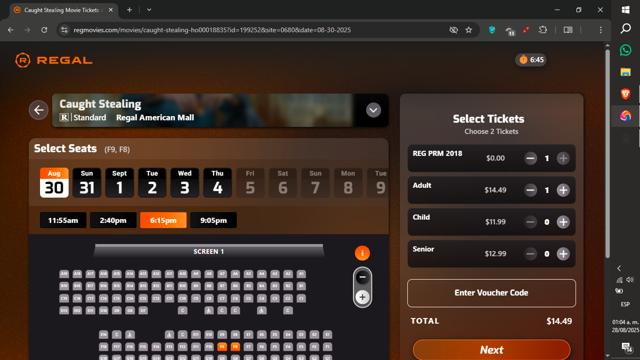This screenshot has height=360, width=640.
Task: Click the page vertical scrollbar
Action: click(x=607, y=153)
